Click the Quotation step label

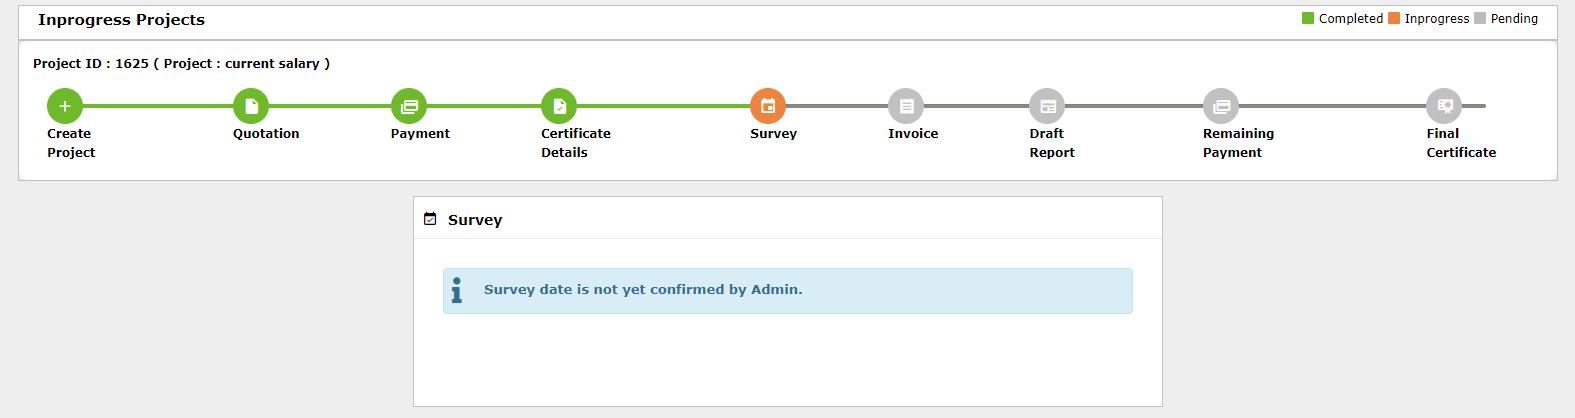pos(266,134)
